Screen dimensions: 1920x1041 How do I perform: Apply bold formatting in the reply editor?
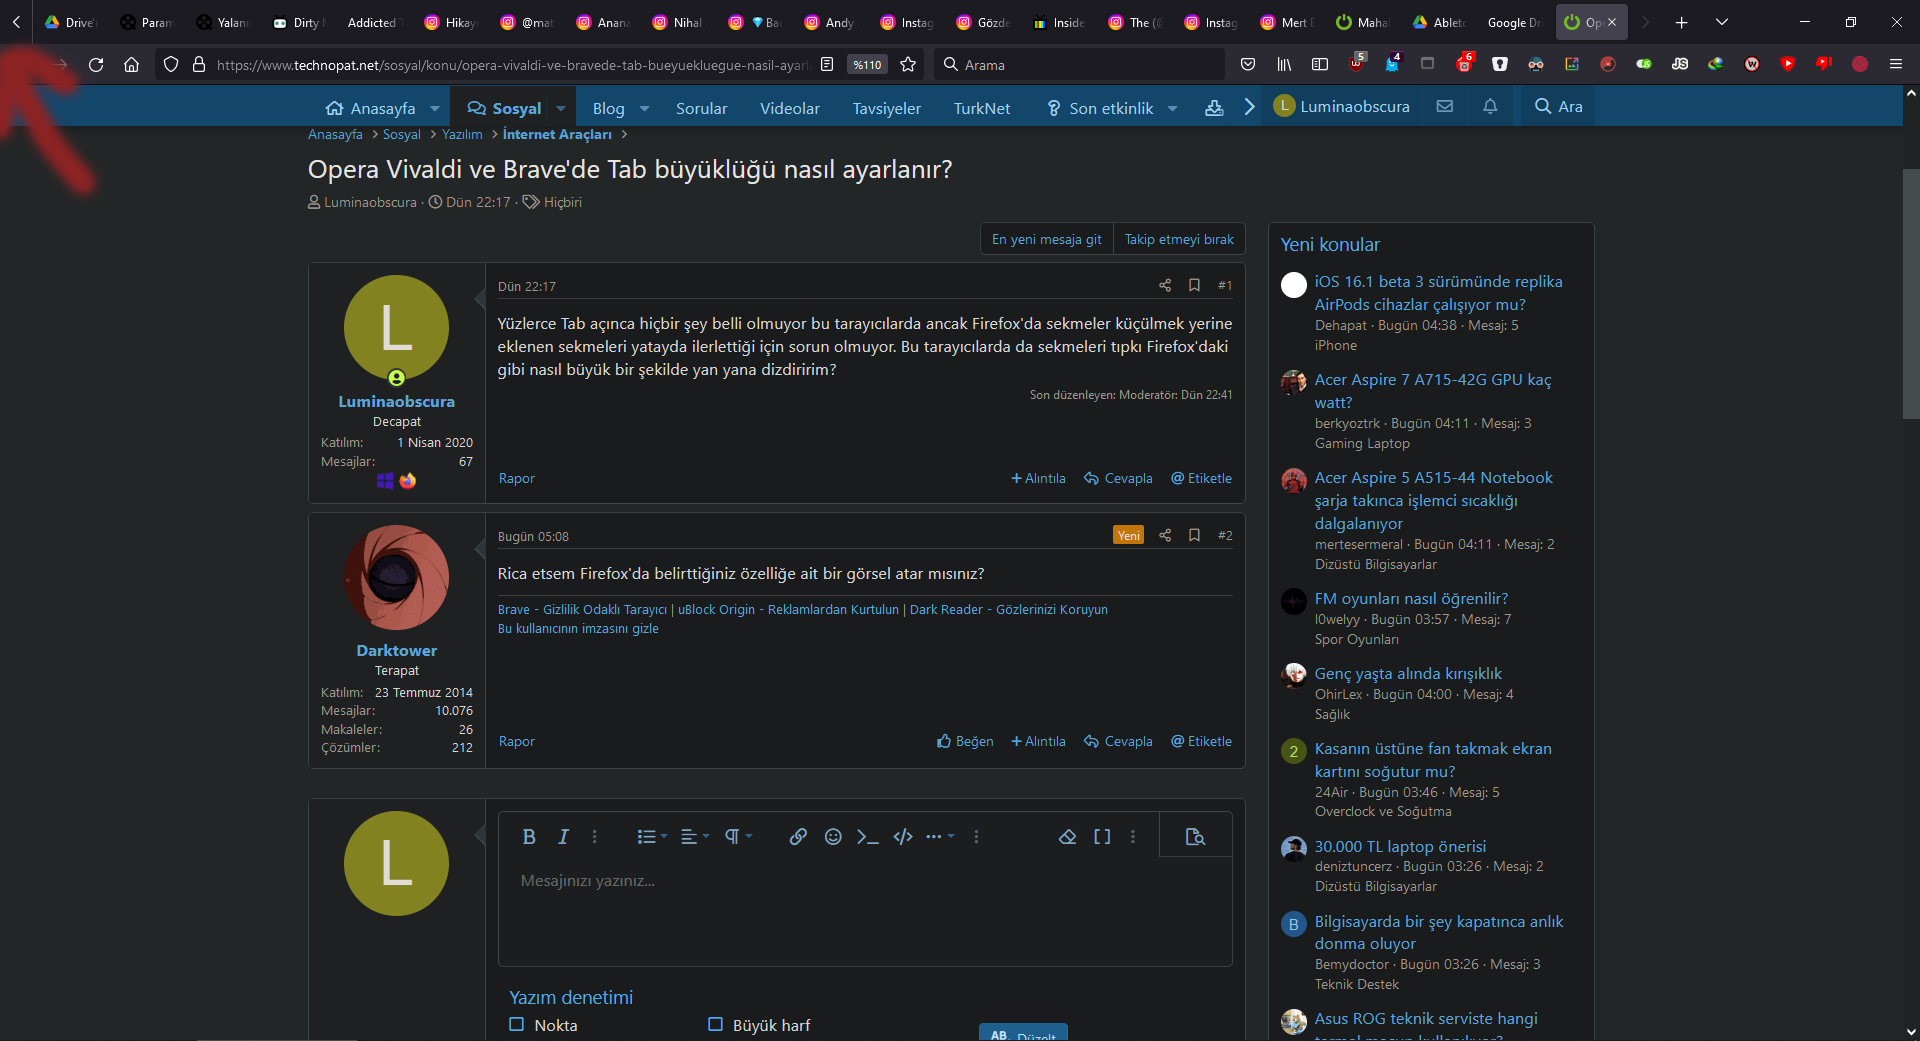coord(529,837)
